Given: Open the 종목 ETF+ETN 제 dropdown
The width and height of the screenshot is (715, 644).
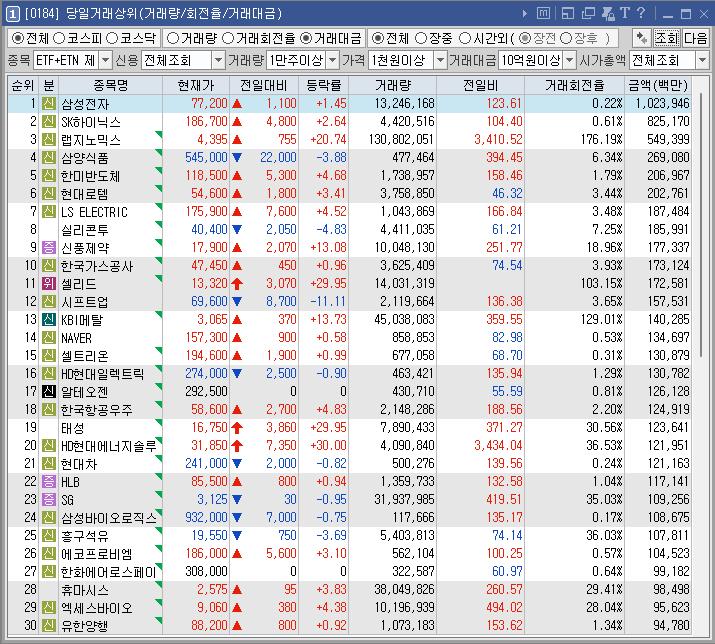Looking at the screenshot, I should click(x=105, y=60).
